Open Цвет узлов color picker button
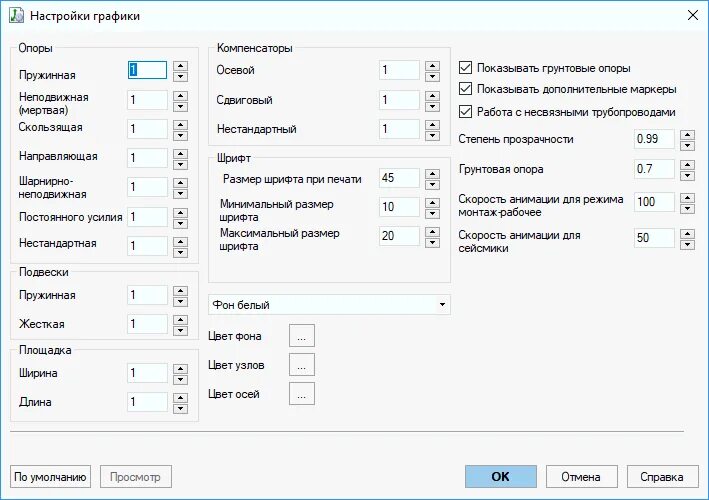Image resolution: width=709 pixels, height=500 pixels. 302,365
